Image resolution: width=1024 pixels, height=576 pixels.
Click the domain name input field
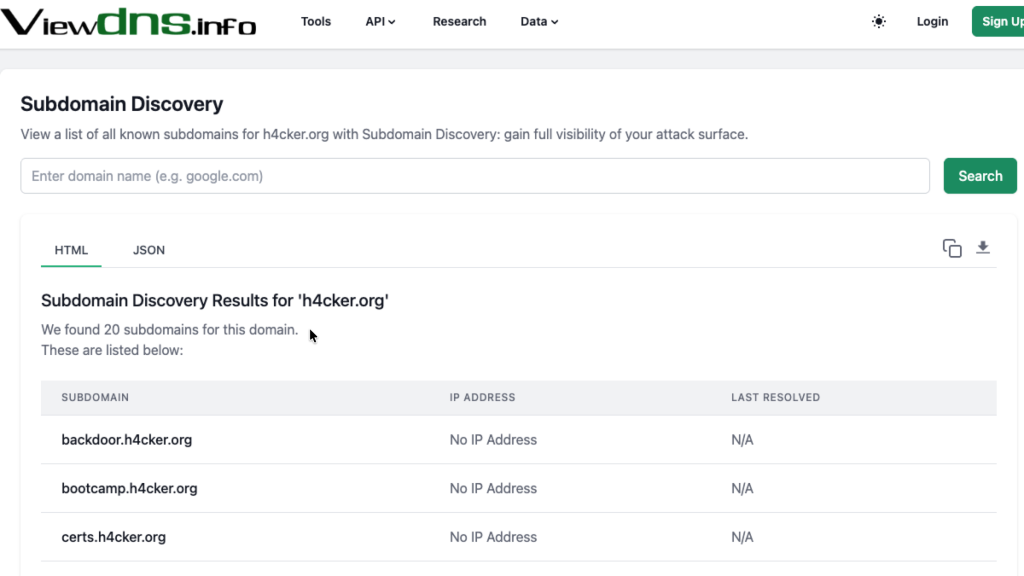[x=475, y=176]
